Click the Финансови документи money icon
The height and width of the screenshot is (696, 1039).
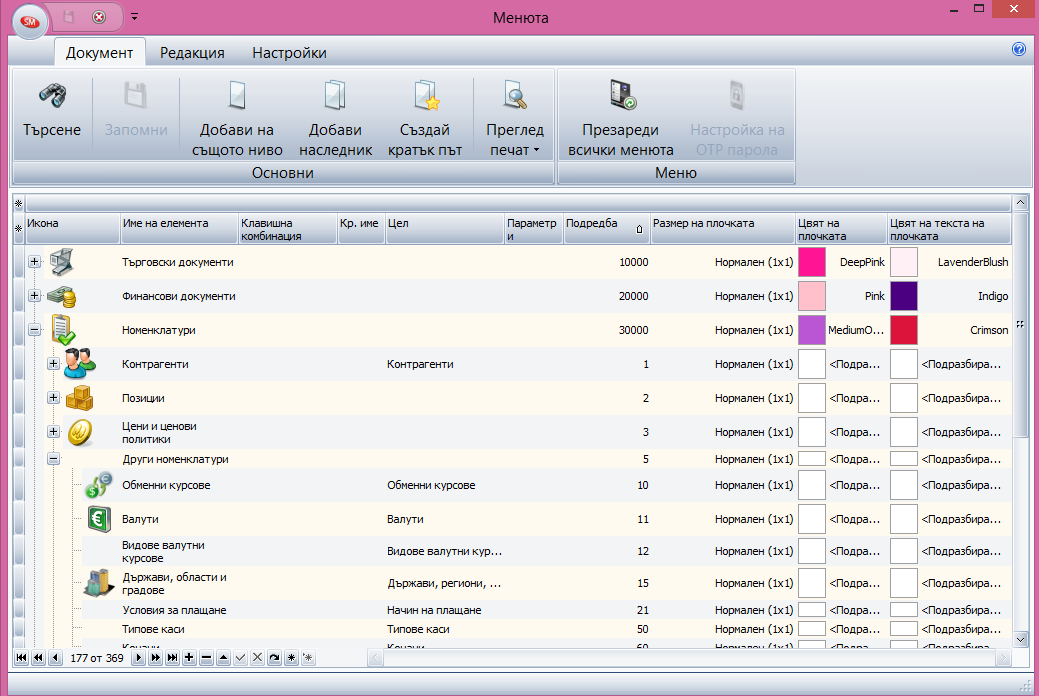(62, 296)
